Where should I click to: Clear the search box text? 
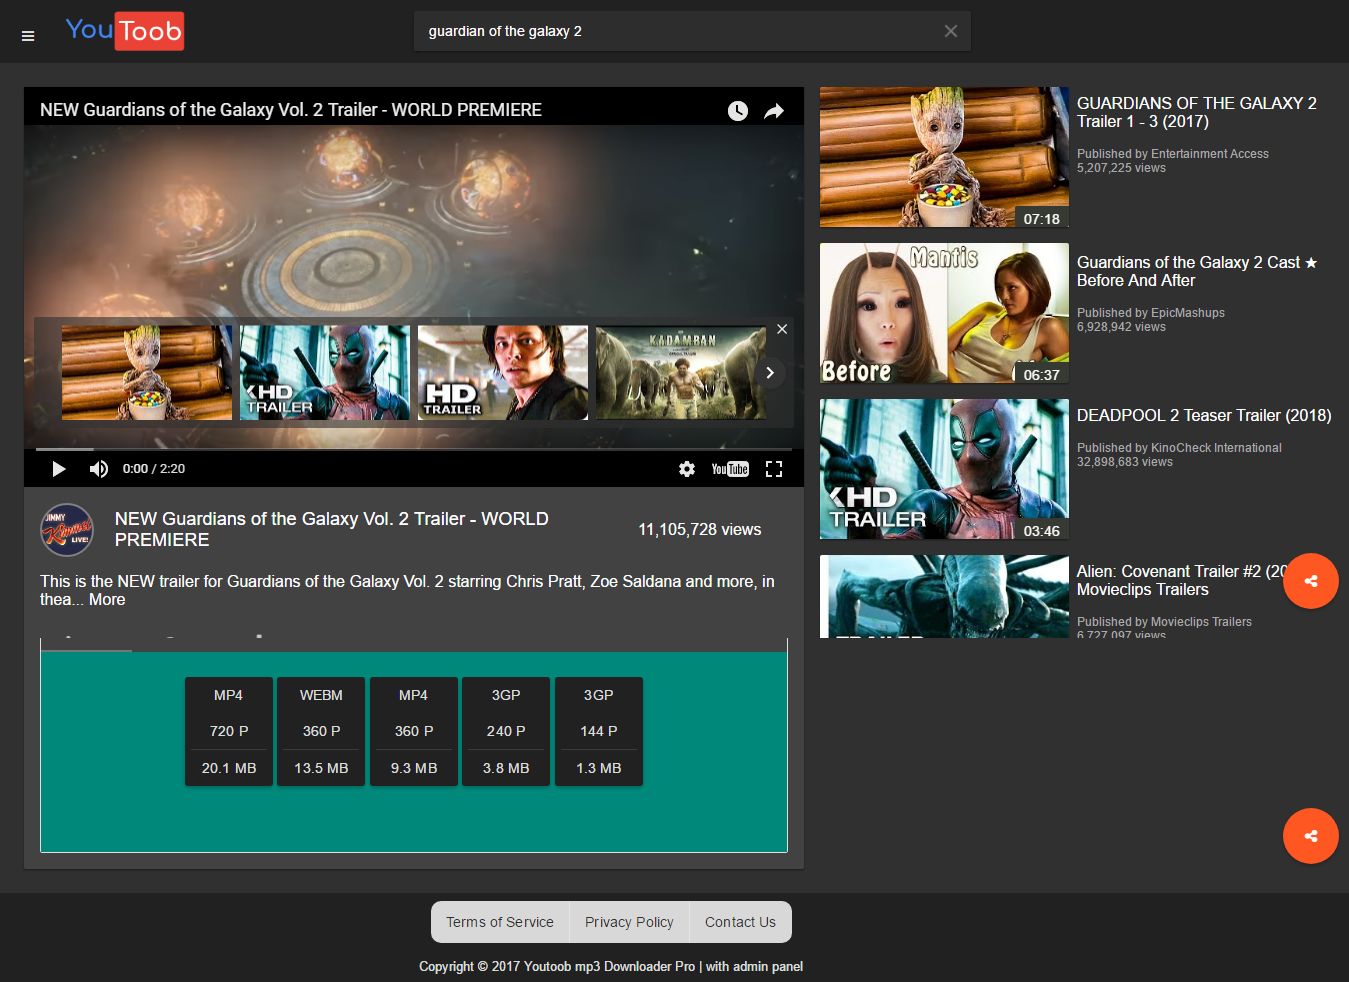(x=951, y=31)
